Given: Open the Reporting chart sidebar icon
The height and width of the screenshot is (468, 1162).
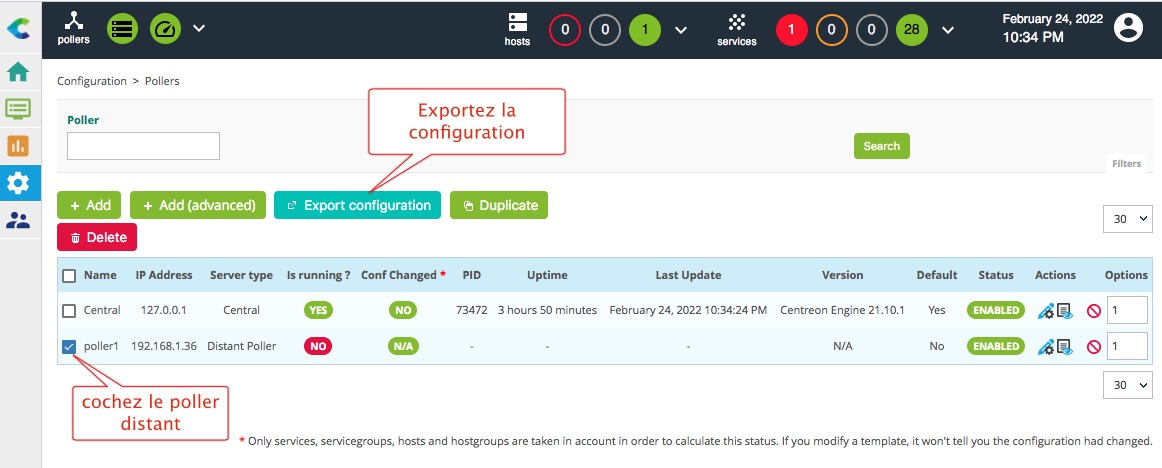Looking at the screenshot, I should 18,145.
